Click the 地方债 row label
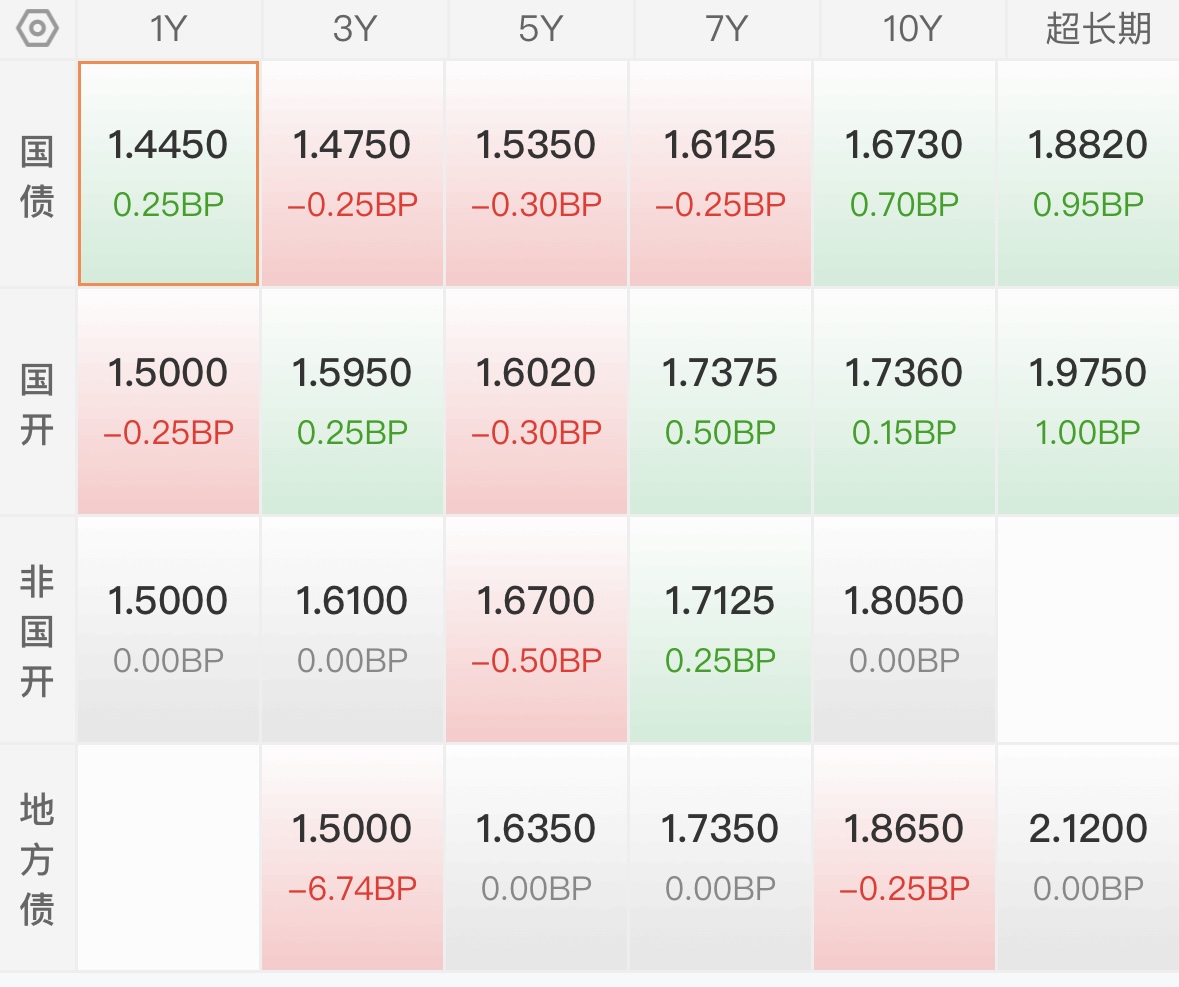Viewport: 1179px width, 987px height. 37,859
